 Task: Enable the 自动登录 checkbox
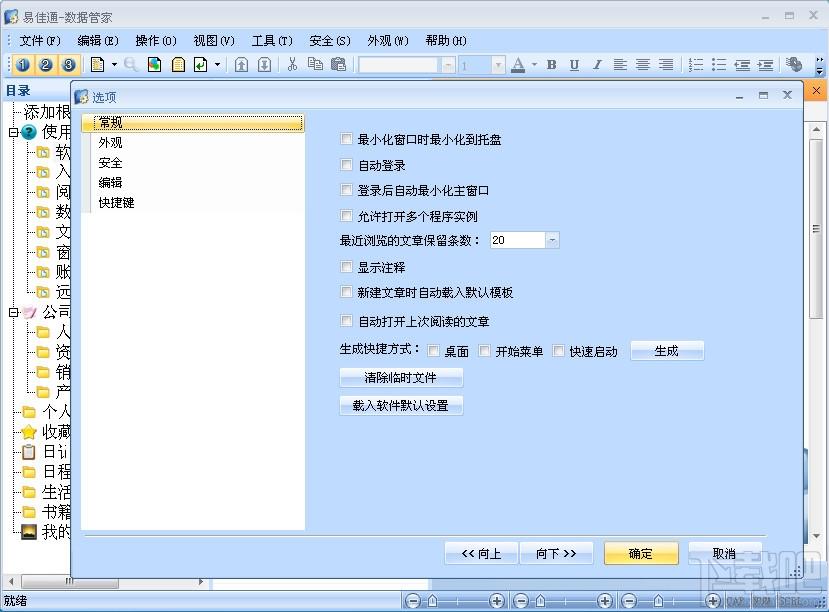point(346,165)
